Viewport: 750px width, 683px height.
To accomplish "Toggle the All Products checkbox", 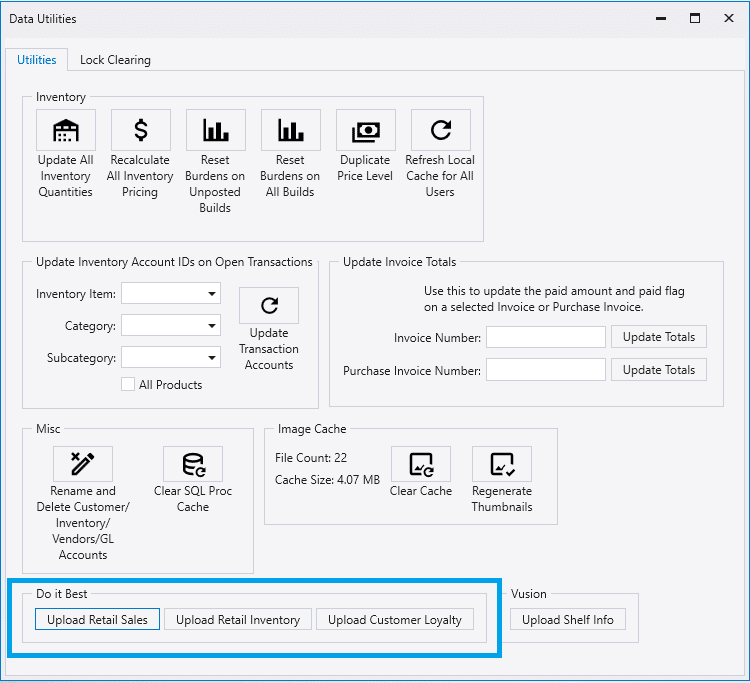I will 128,385.
